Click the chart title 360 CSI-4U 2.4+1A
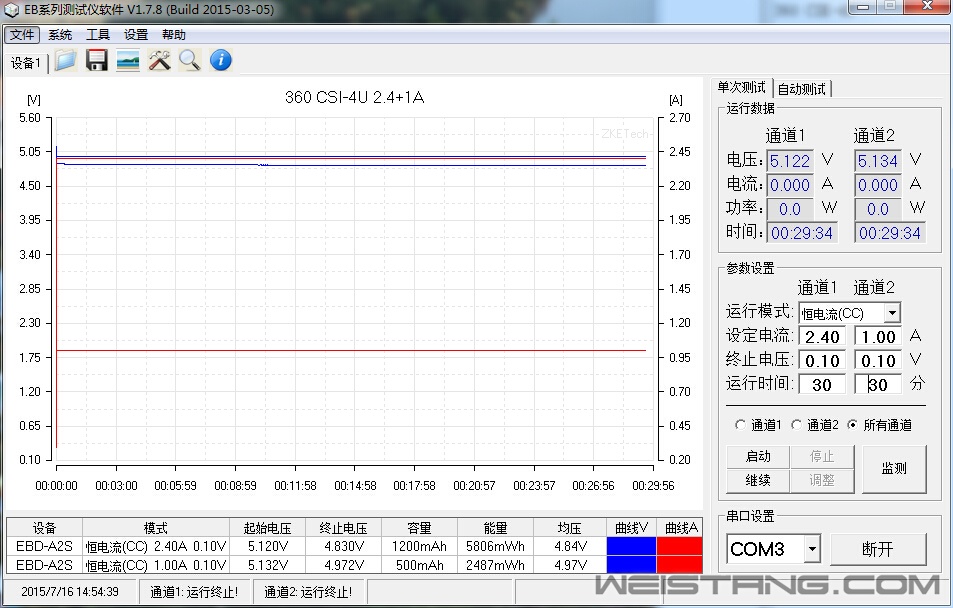 point(354,97)
